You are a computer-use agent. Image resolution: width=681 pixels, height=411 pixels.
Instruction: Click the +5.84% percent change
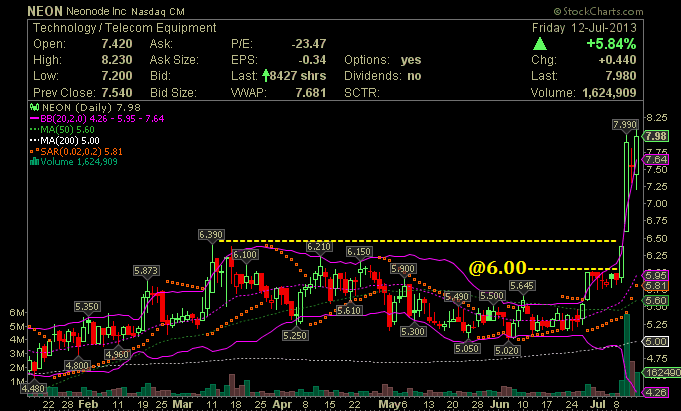(x=611, y=44)
